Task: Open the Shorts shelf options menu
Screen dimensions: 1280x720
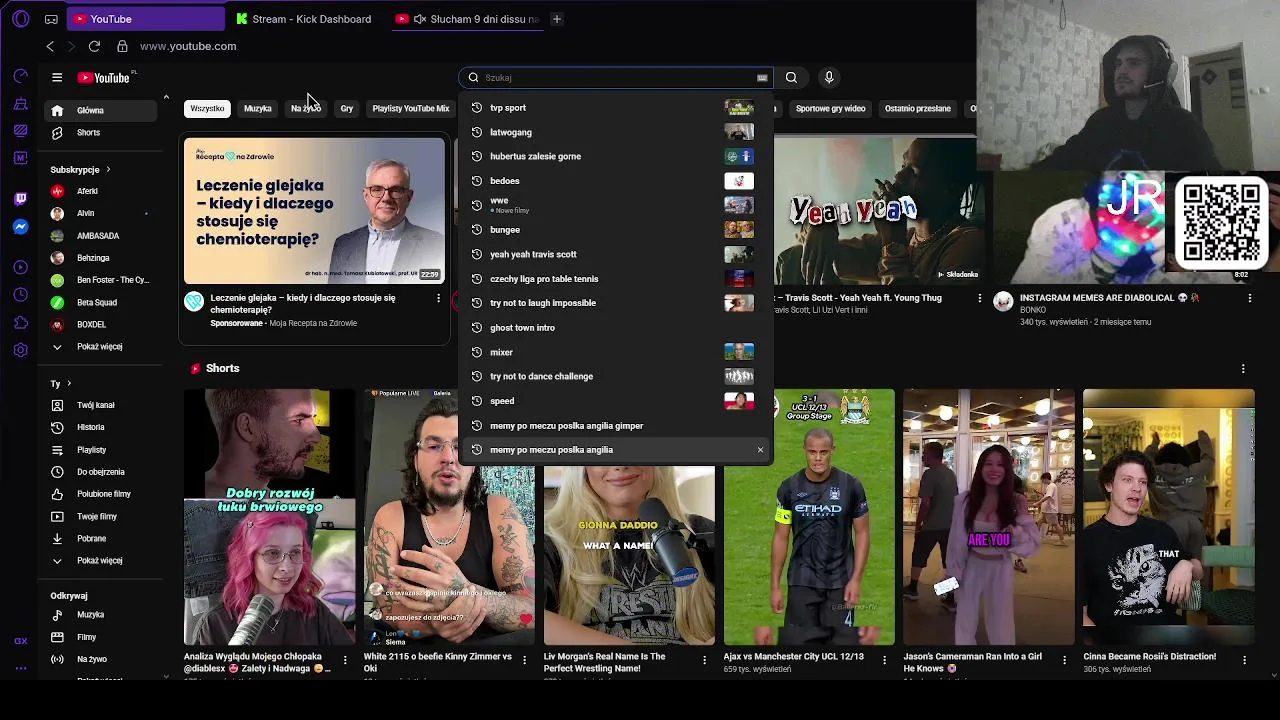Action: click(x=1243, y=369)
